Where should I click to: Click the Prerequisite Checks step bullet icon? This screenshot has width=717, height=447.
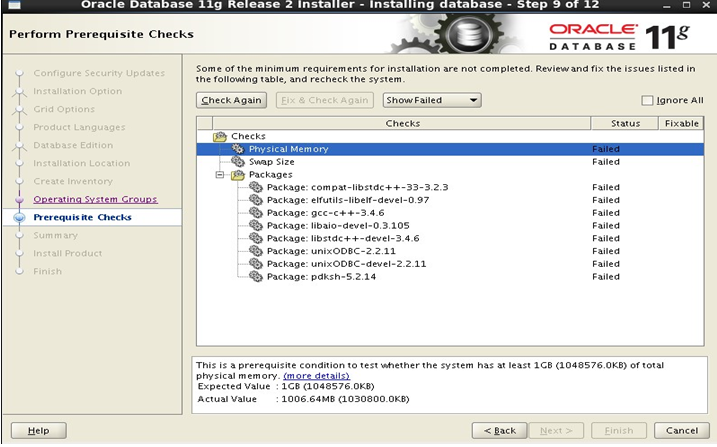click(x=19, y=218)
